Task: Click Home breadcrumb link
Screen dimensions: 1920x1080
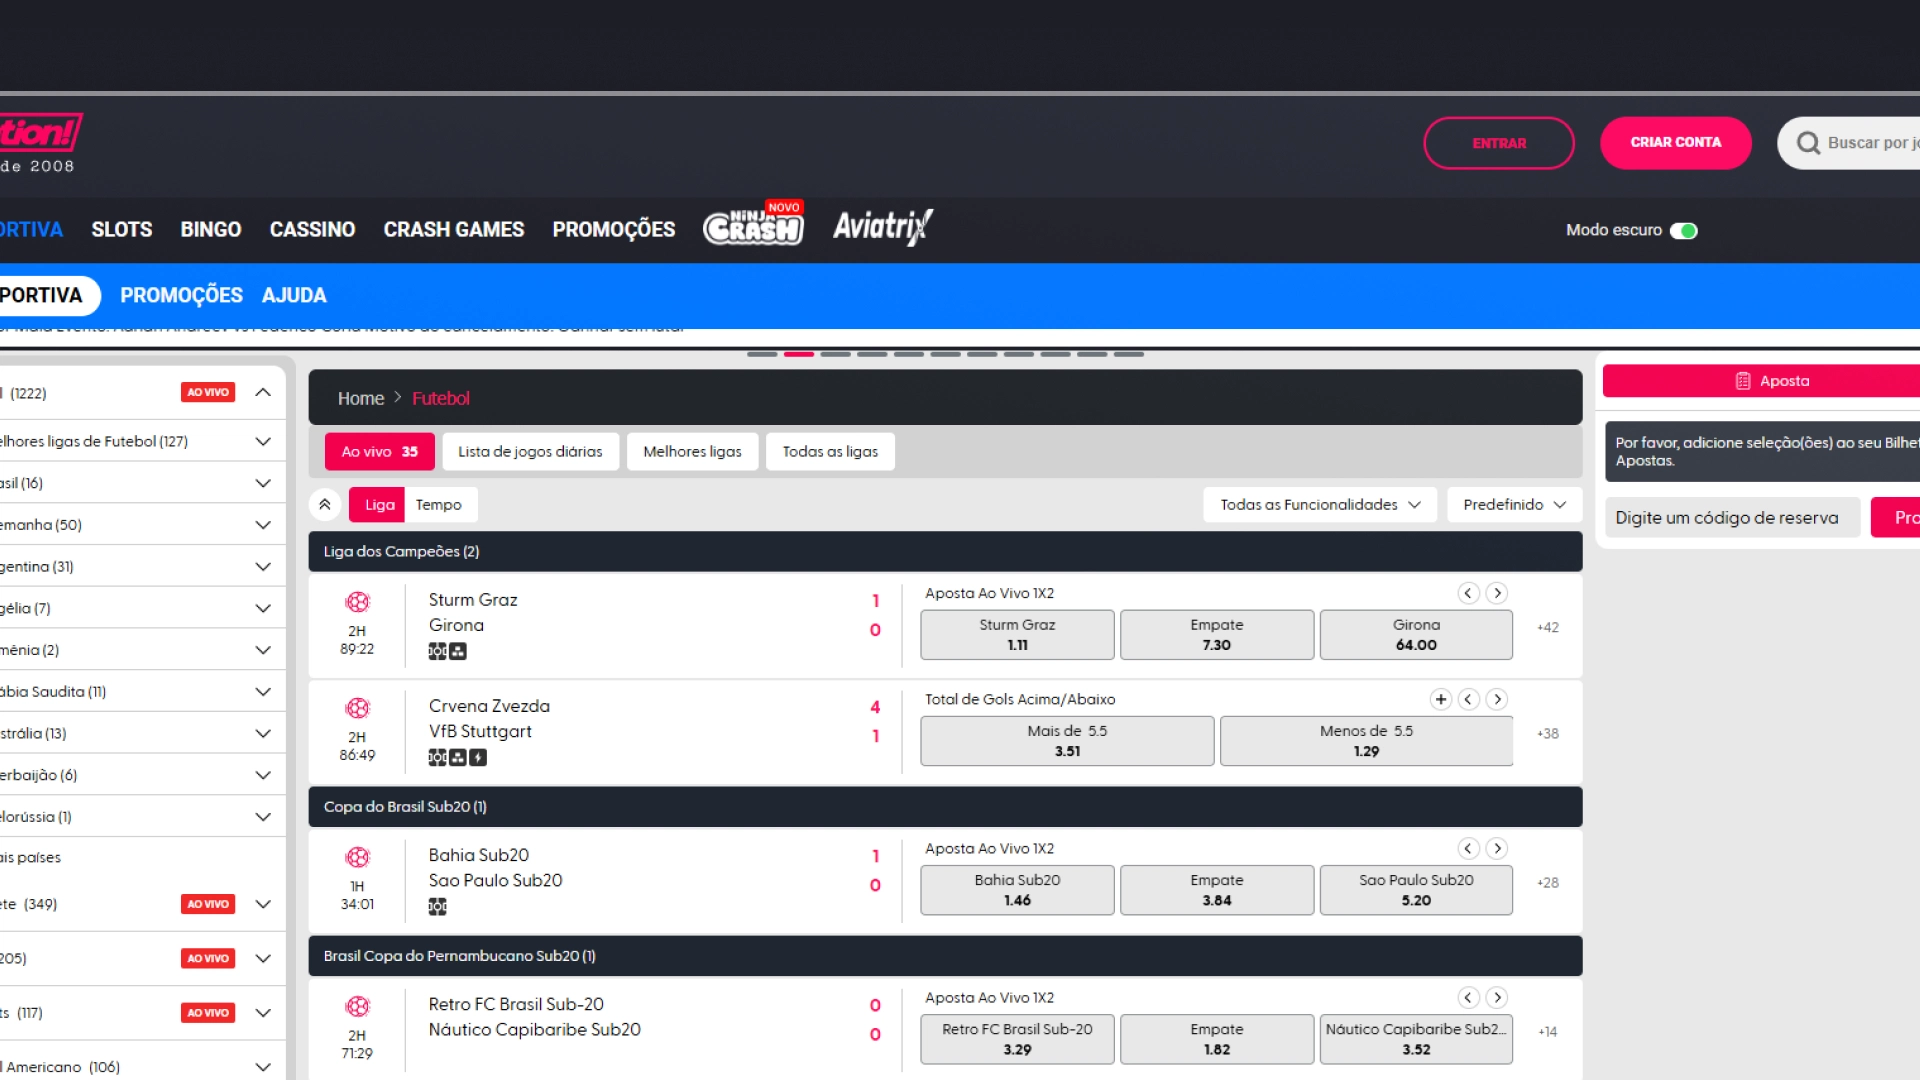Action: pos(361,398)
